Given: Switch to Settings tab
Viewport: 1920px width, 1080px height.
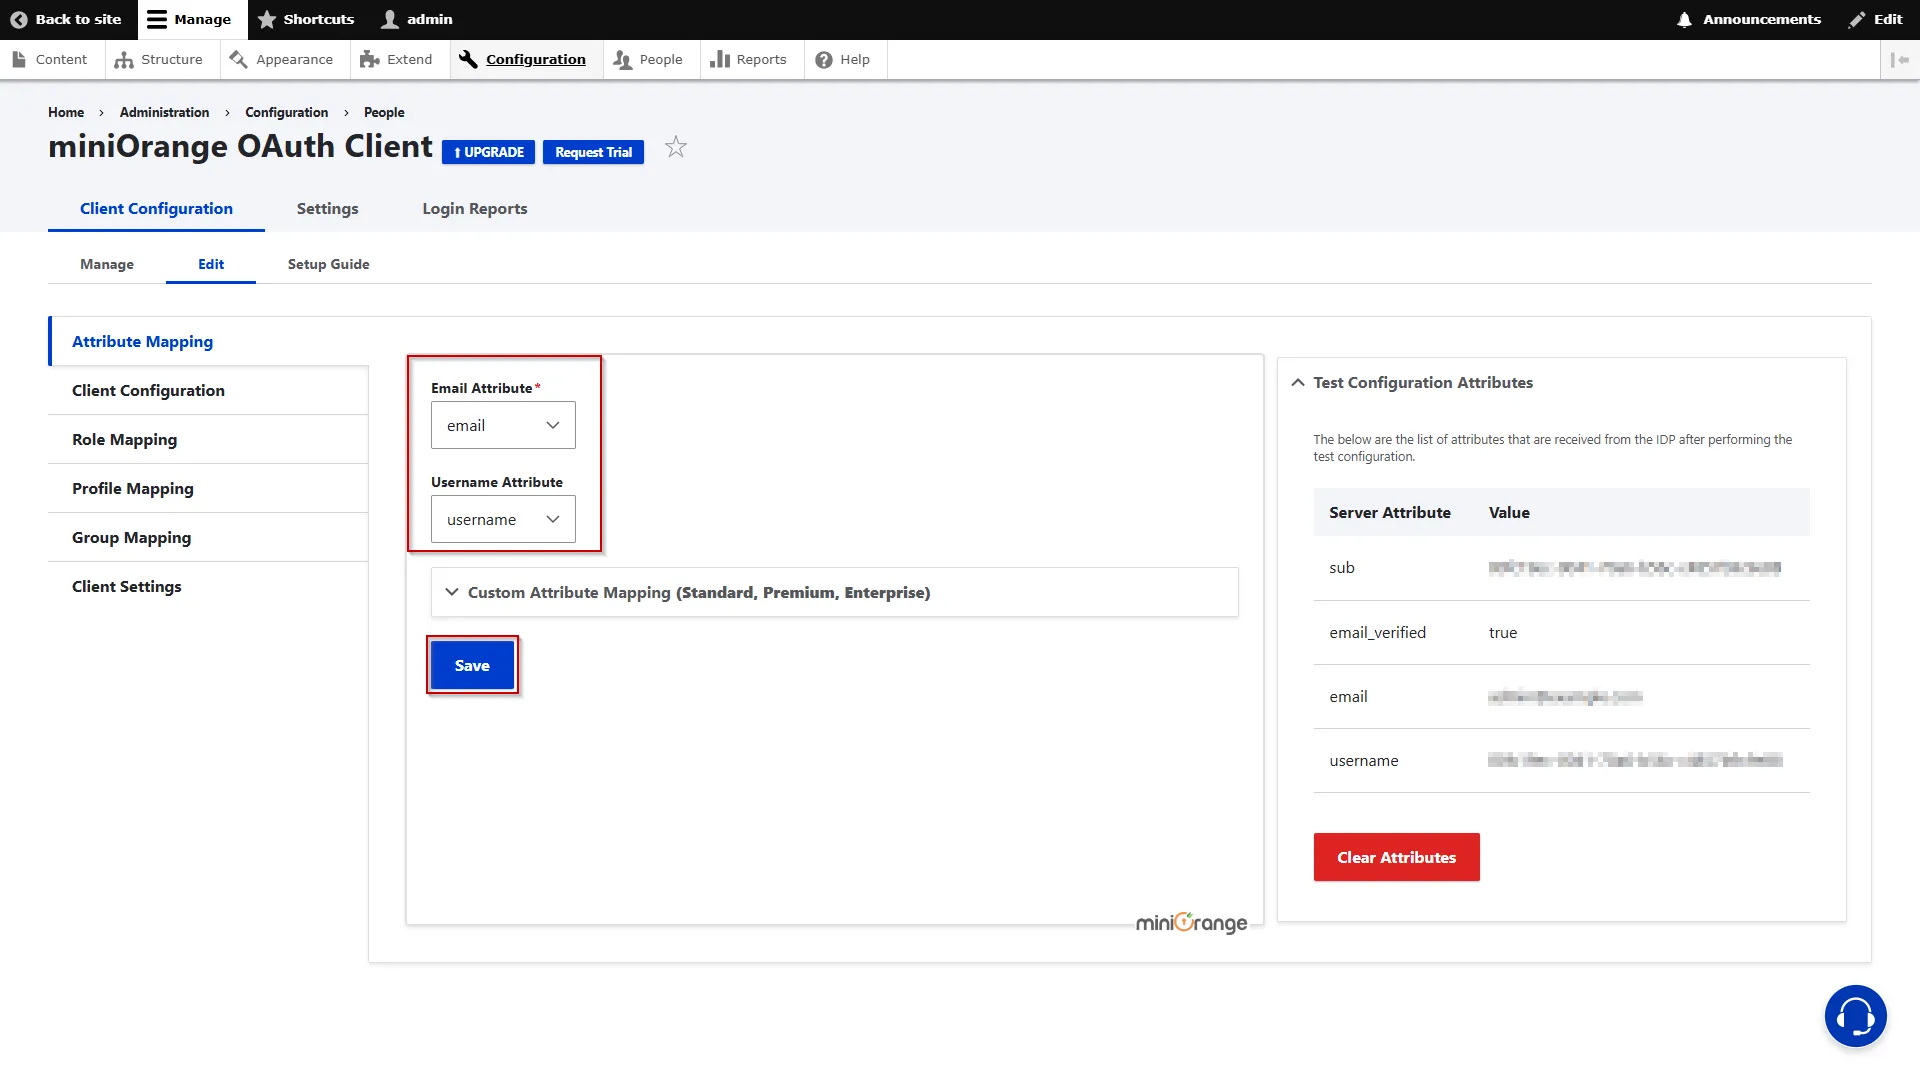Looking at the screenshot, I should tap(327, 208).
